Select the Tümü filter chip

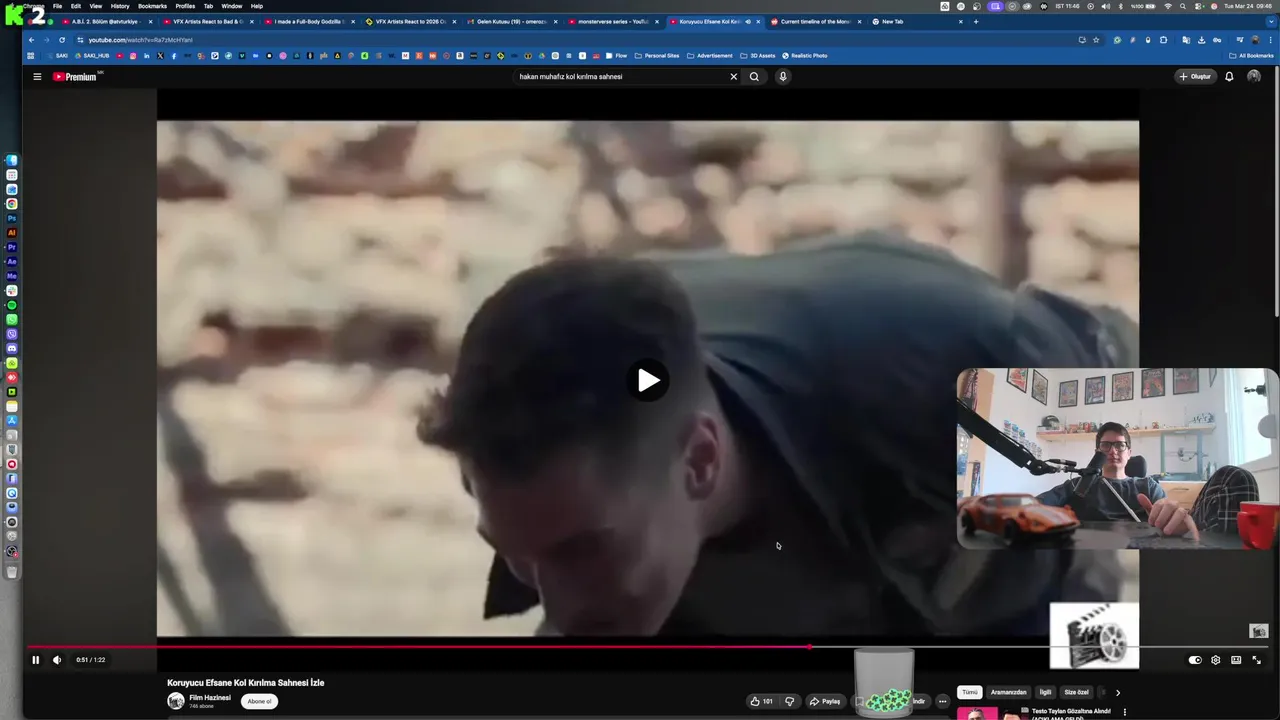[x=969, y=692]
